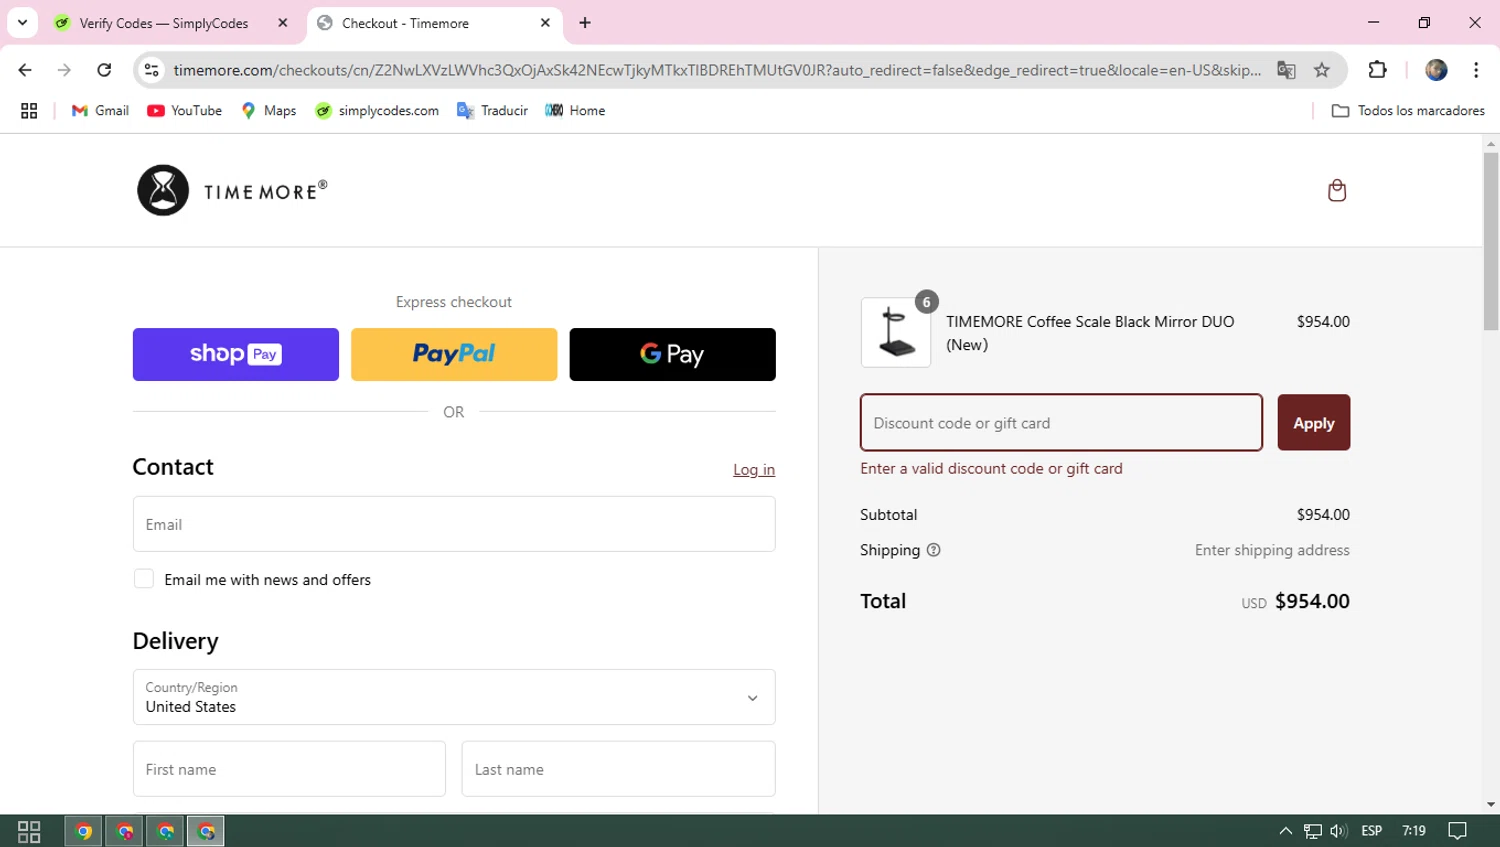Close the Verify Codes tab
Screen dimensions: 1500x847
point(283,23)
